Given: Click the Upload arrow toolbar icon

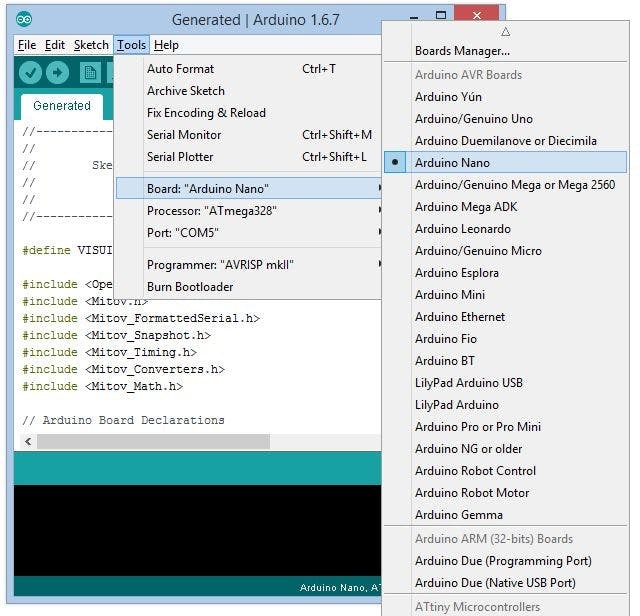Looking at the screenshot, I should click(x=58, y=72).
